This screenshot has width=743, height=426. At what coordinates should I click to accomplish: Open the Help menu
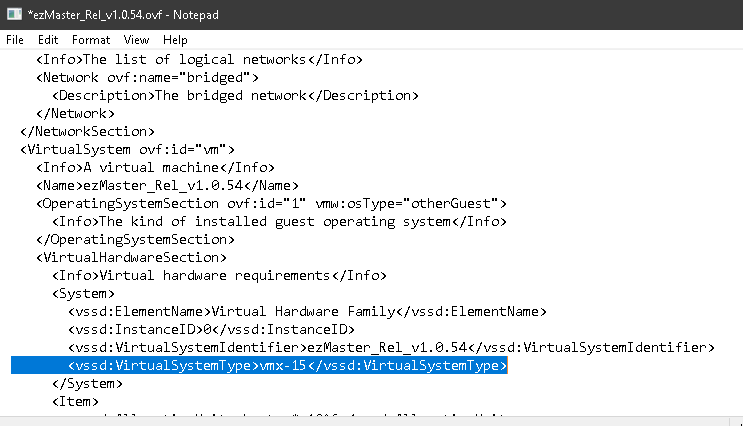coord(175,40)
